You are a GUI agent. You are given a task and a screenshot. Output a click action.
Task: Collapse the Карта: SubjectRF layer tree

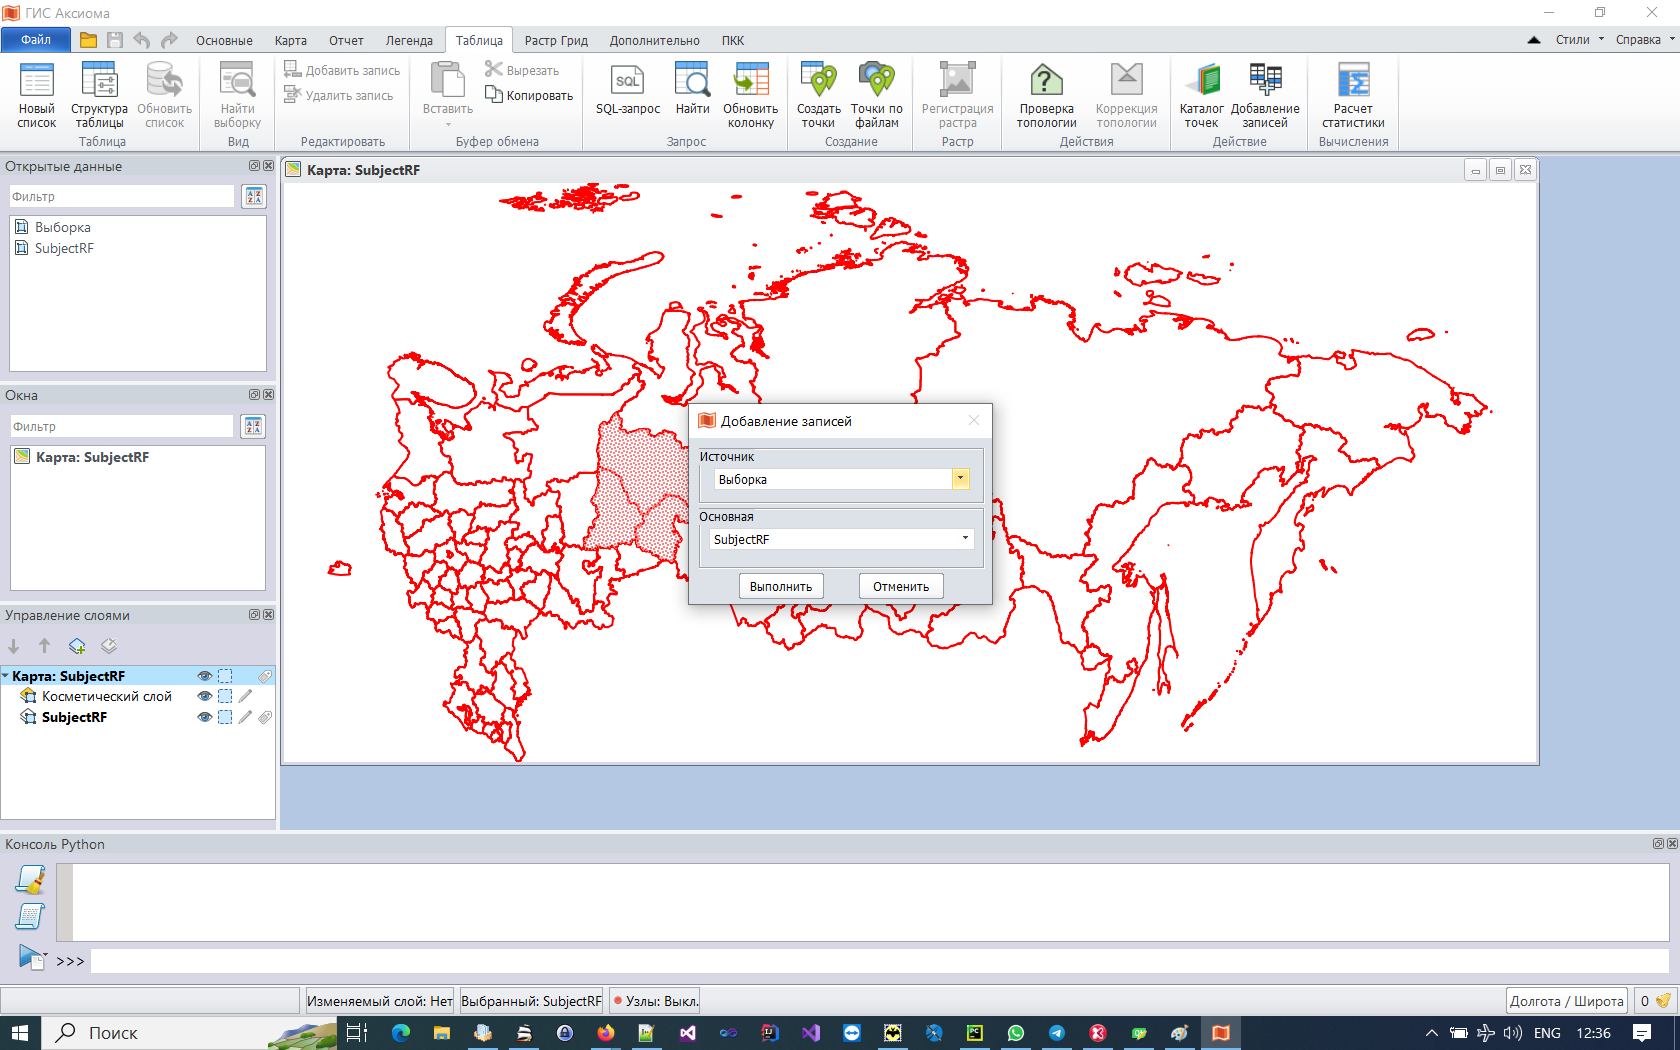point(6,676)
